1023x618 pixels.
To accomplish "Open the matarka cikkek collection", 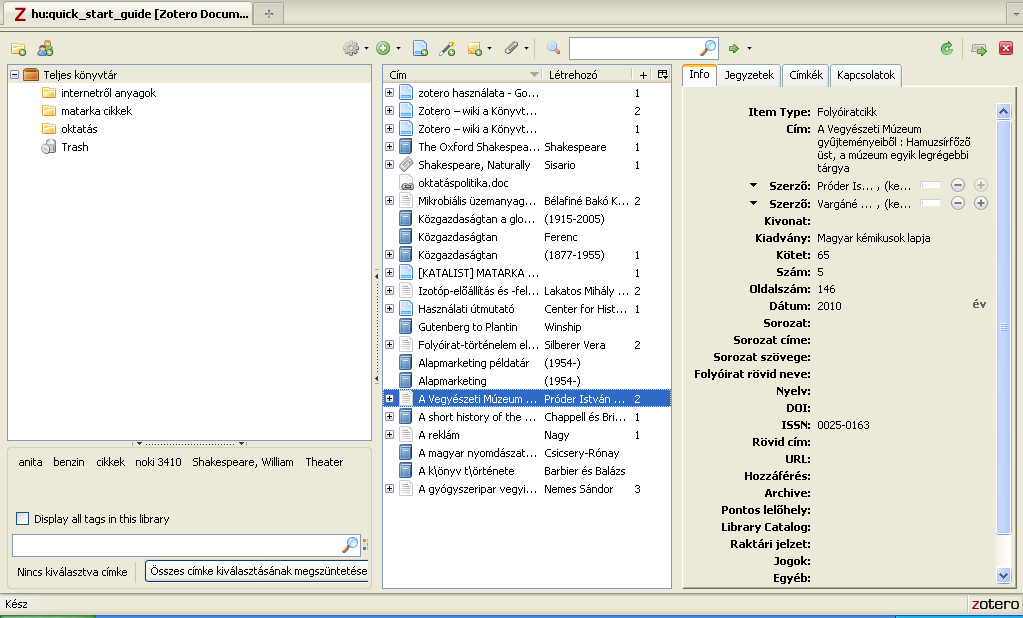I will pos(97,111).
